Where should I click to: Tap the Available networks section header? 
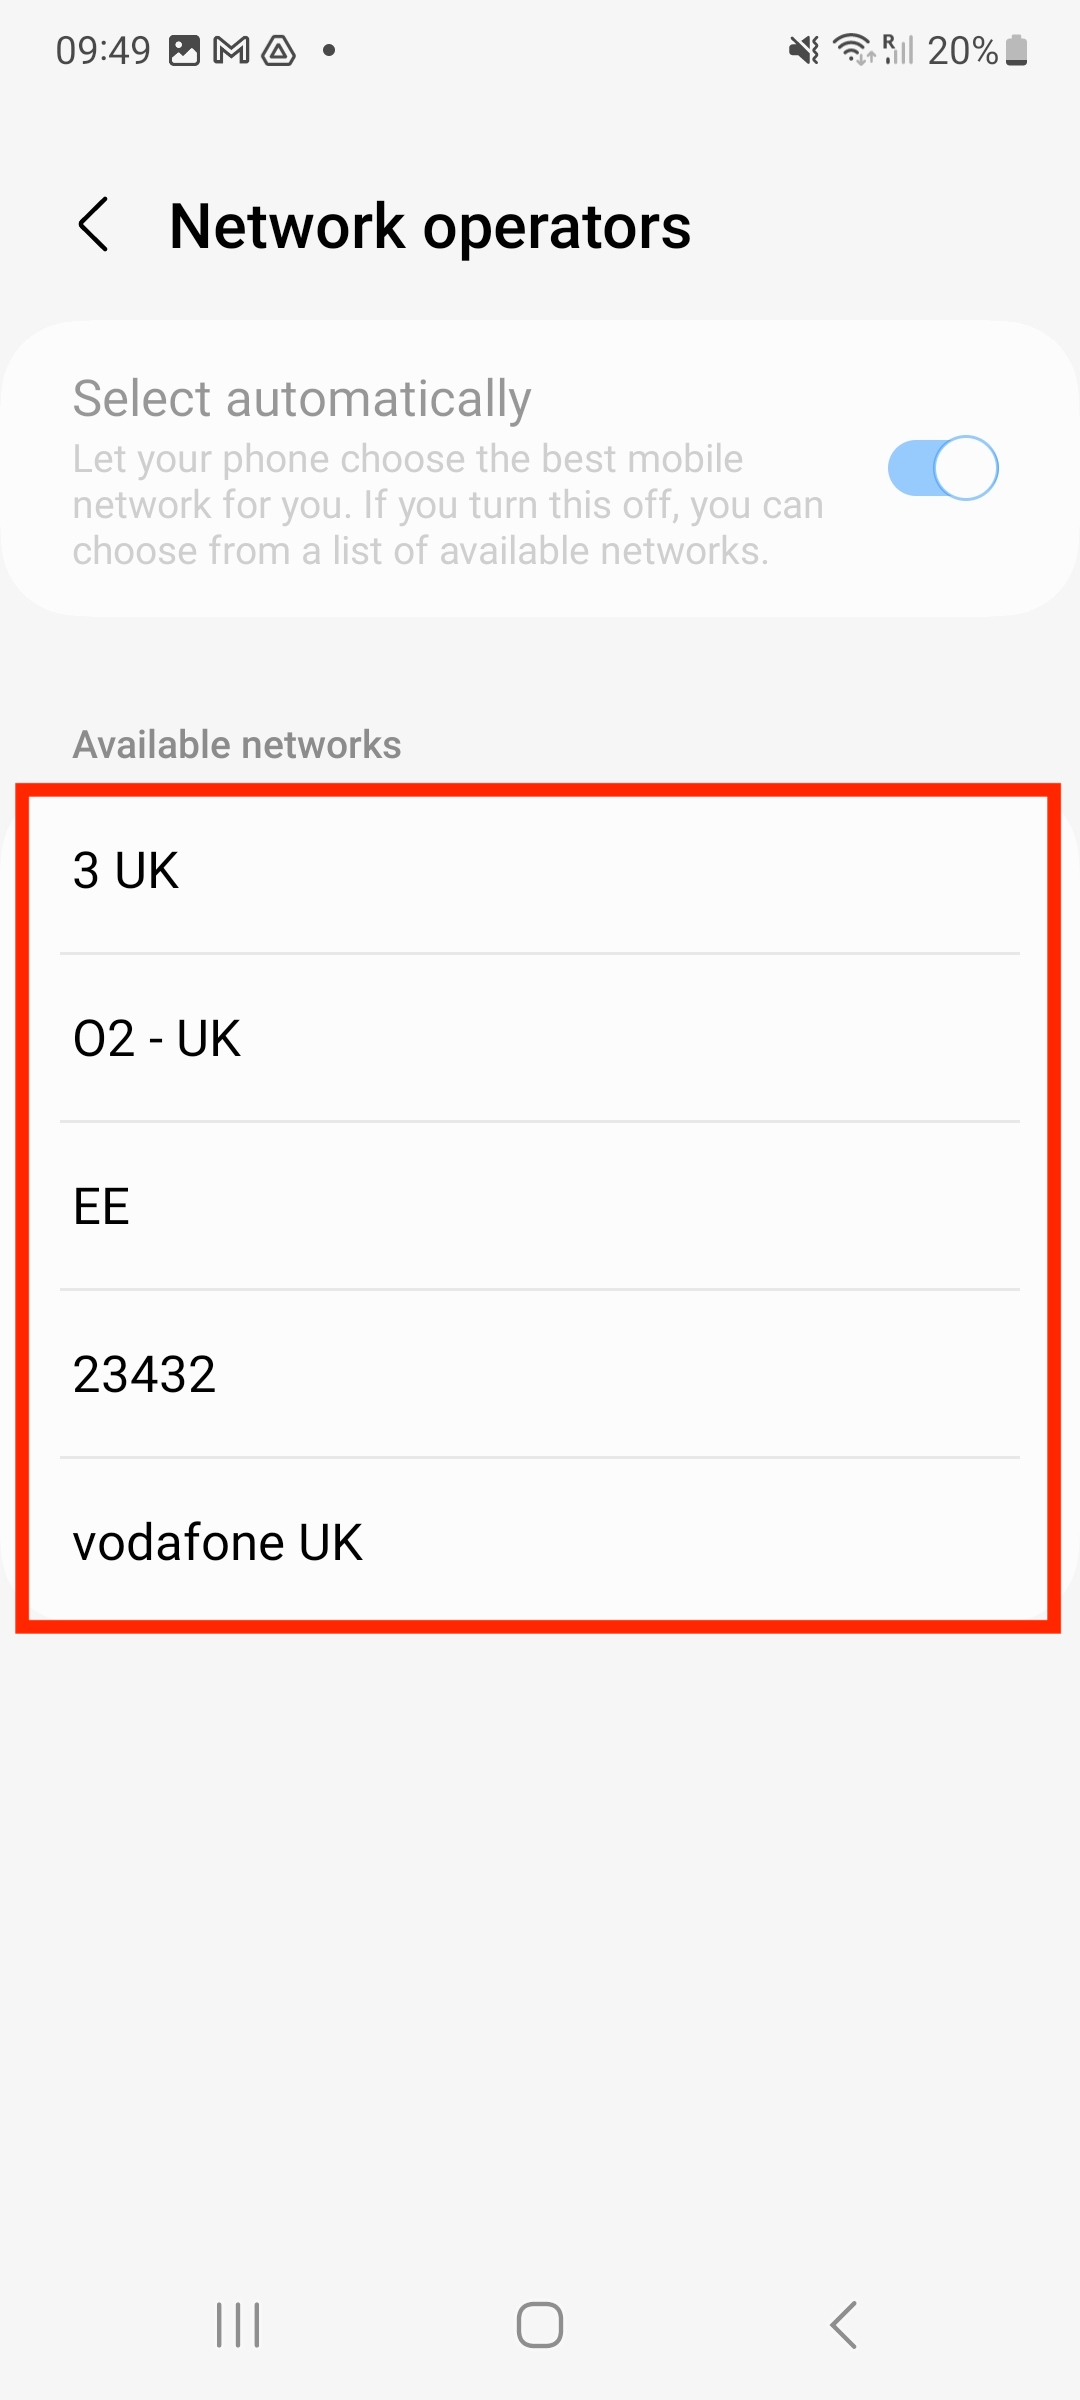tap(236, 743)
